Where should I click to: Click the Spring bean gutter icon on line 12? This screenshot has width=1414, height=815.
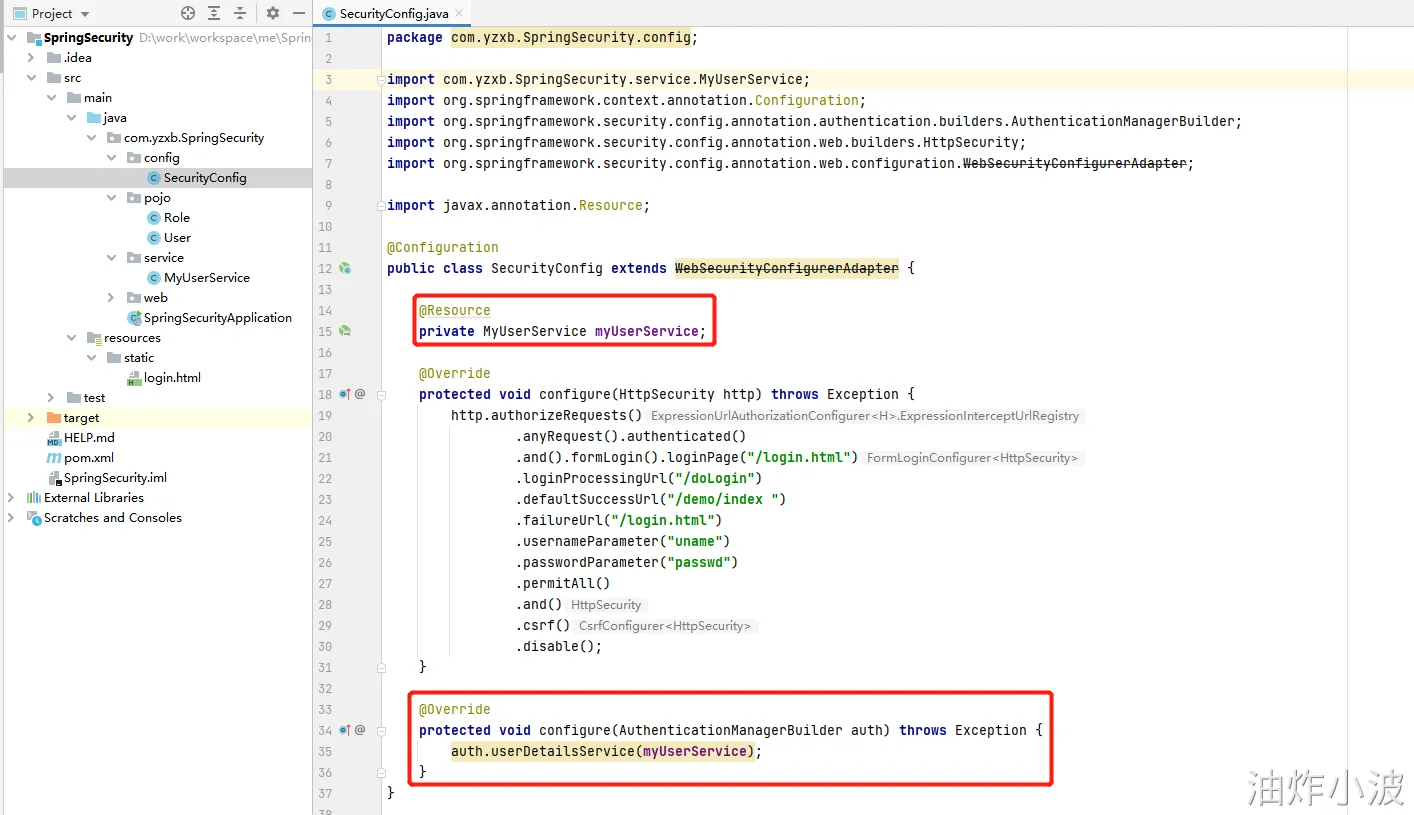tap(345, 268)
